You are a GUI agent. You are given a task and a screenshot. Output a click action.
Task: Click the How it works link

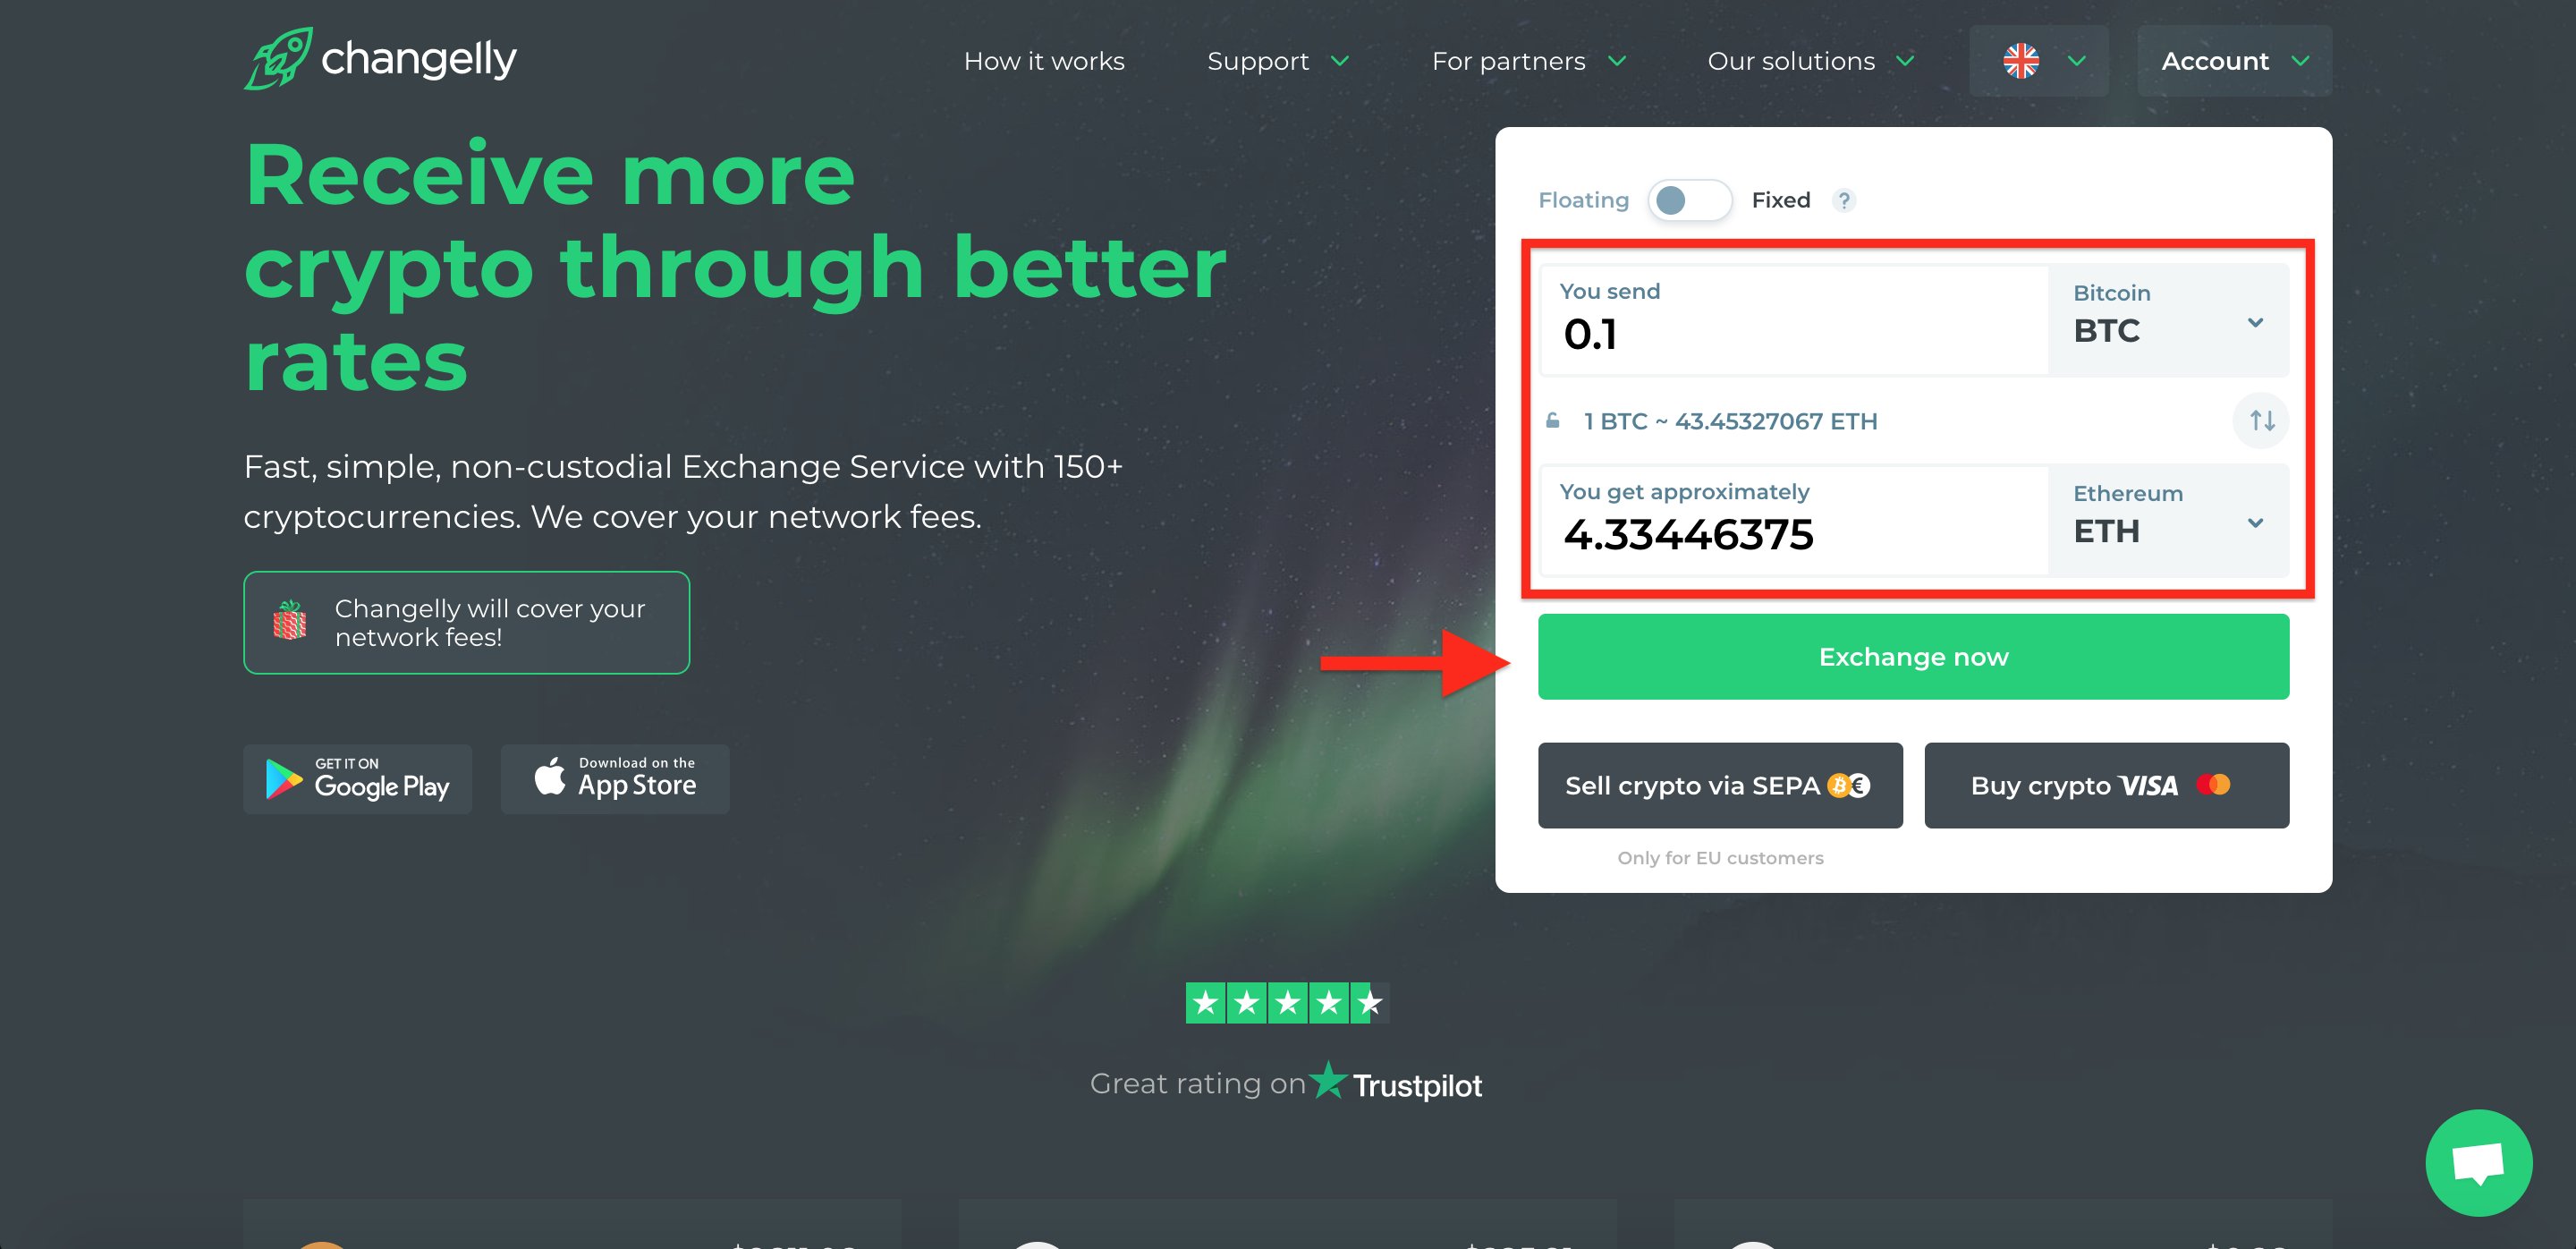point(1045,61)
